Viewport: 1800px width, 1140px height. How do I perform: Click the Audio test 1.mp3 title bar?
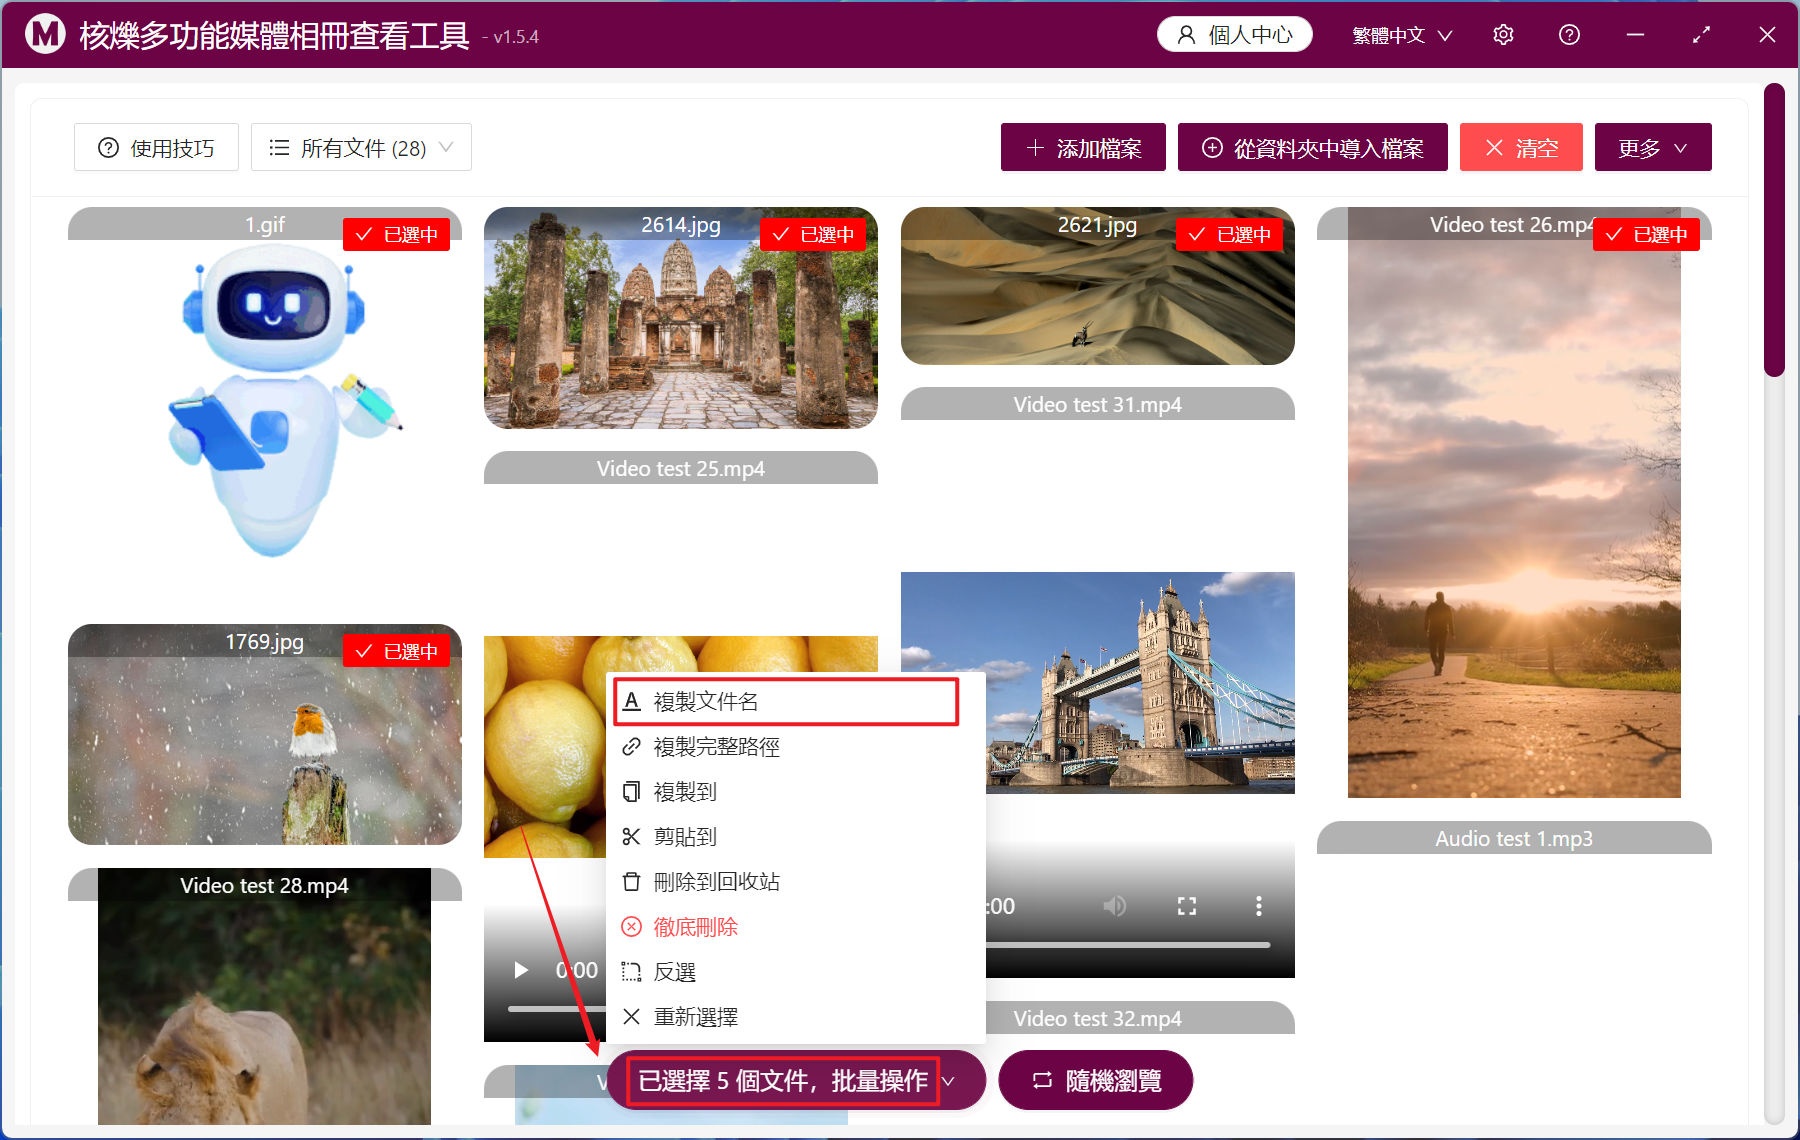pyautogui.click(x=1514, y=838)
